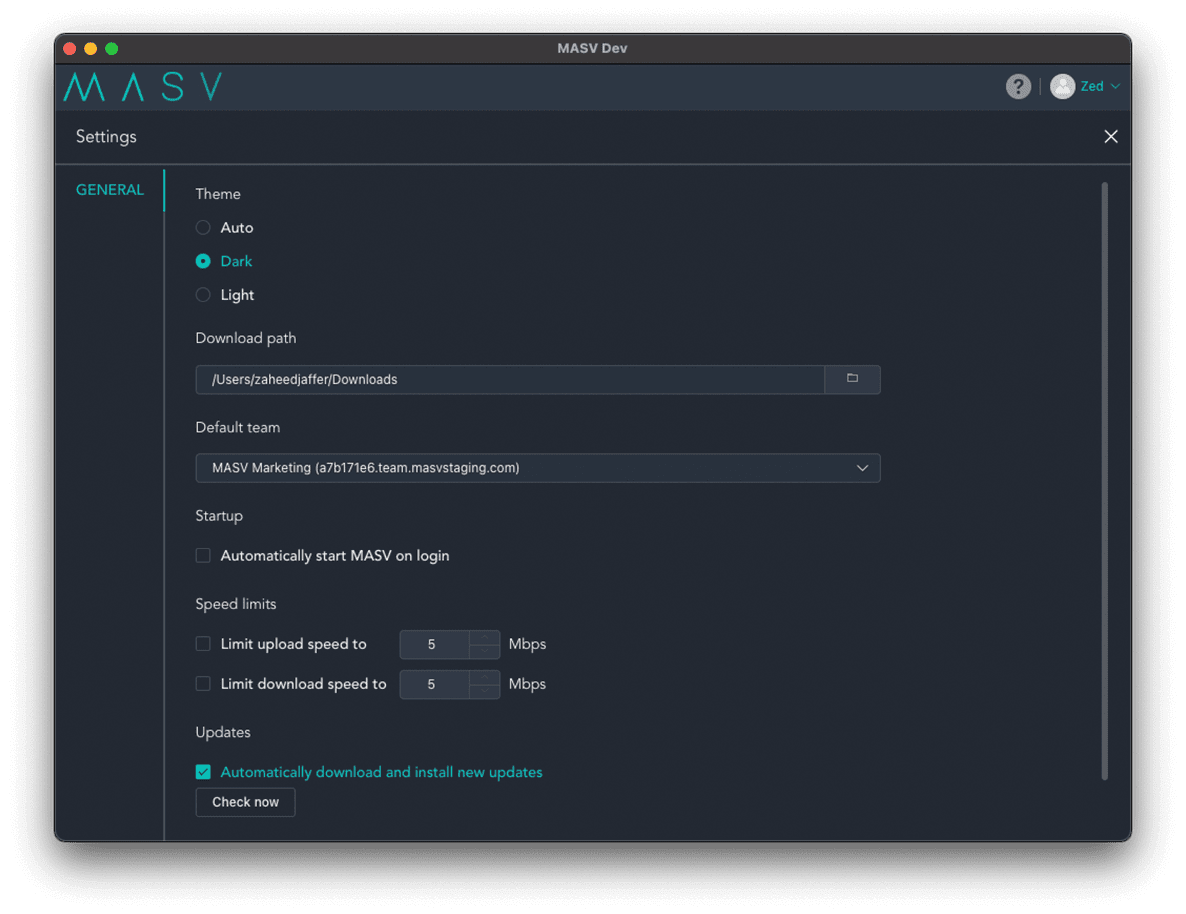
Task: Click the yellow minimize window button
Action: [91, 48]
